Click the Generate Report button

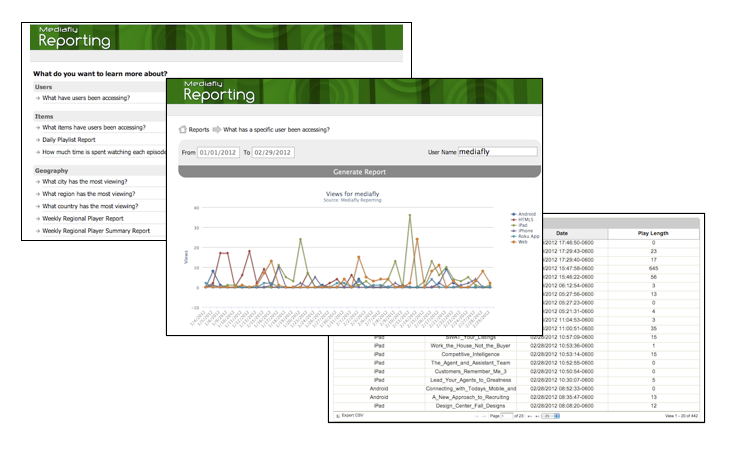pos(359,172)
